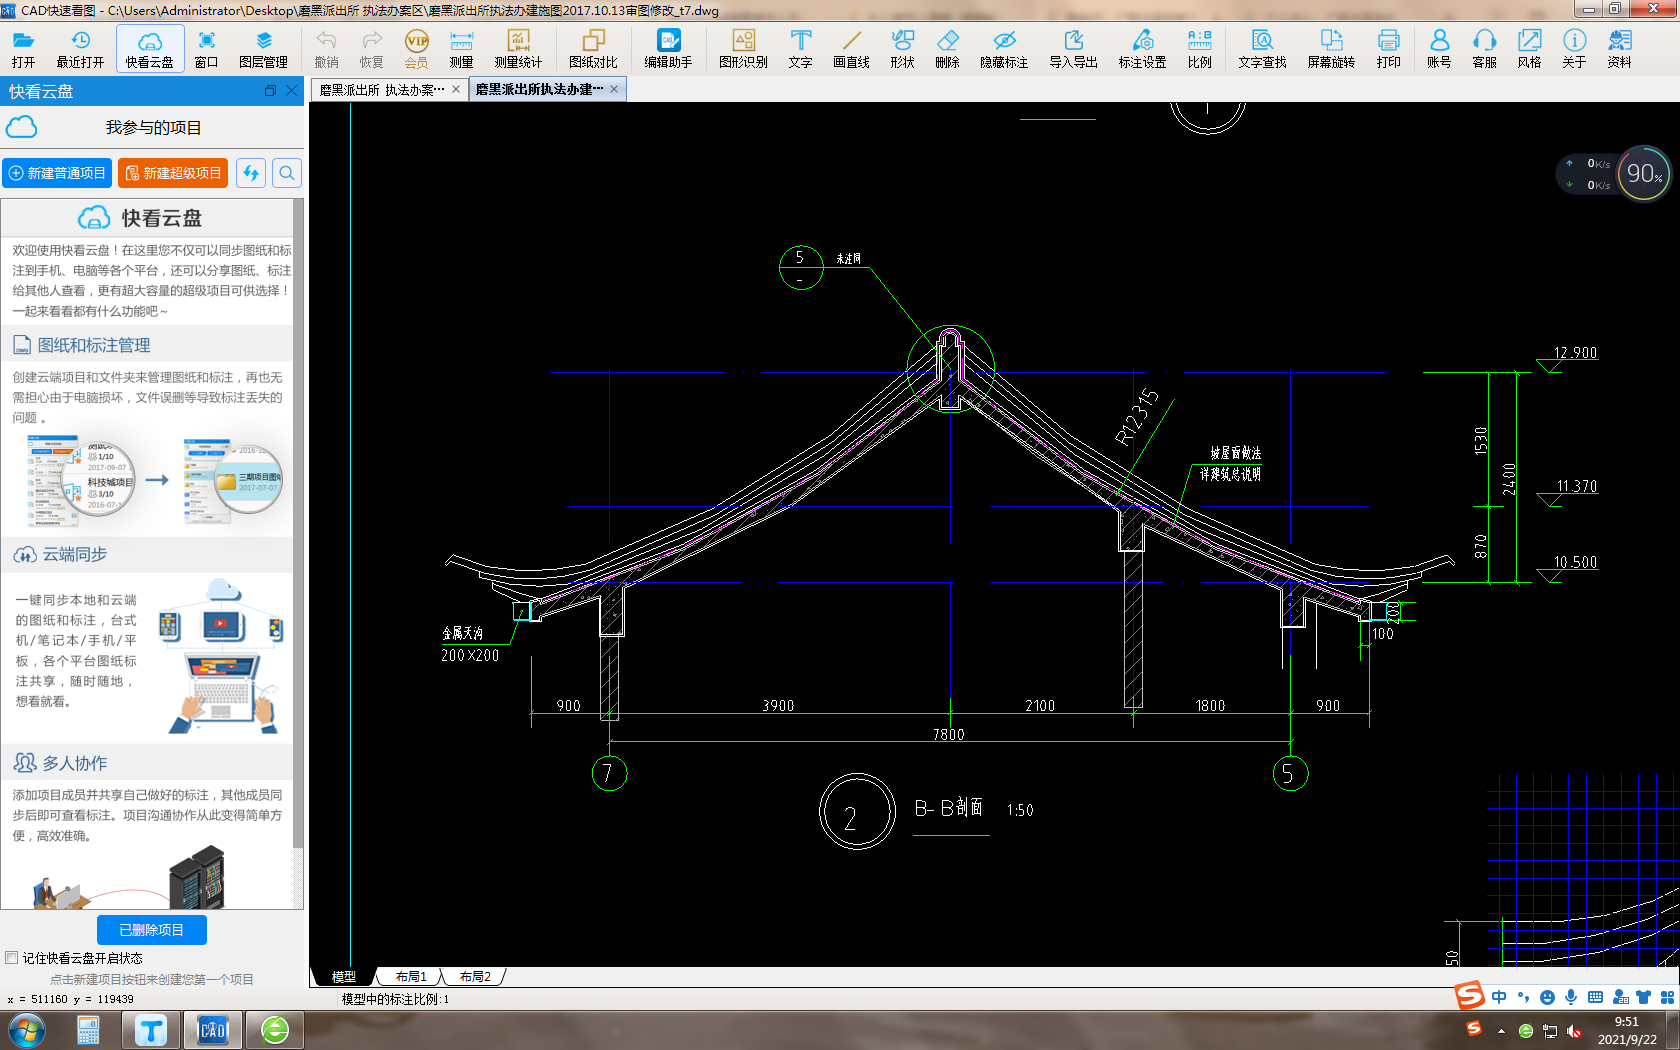Click the 打印 print icon
Viewport: 1680px width, 1050px height.
[1388, 48]
